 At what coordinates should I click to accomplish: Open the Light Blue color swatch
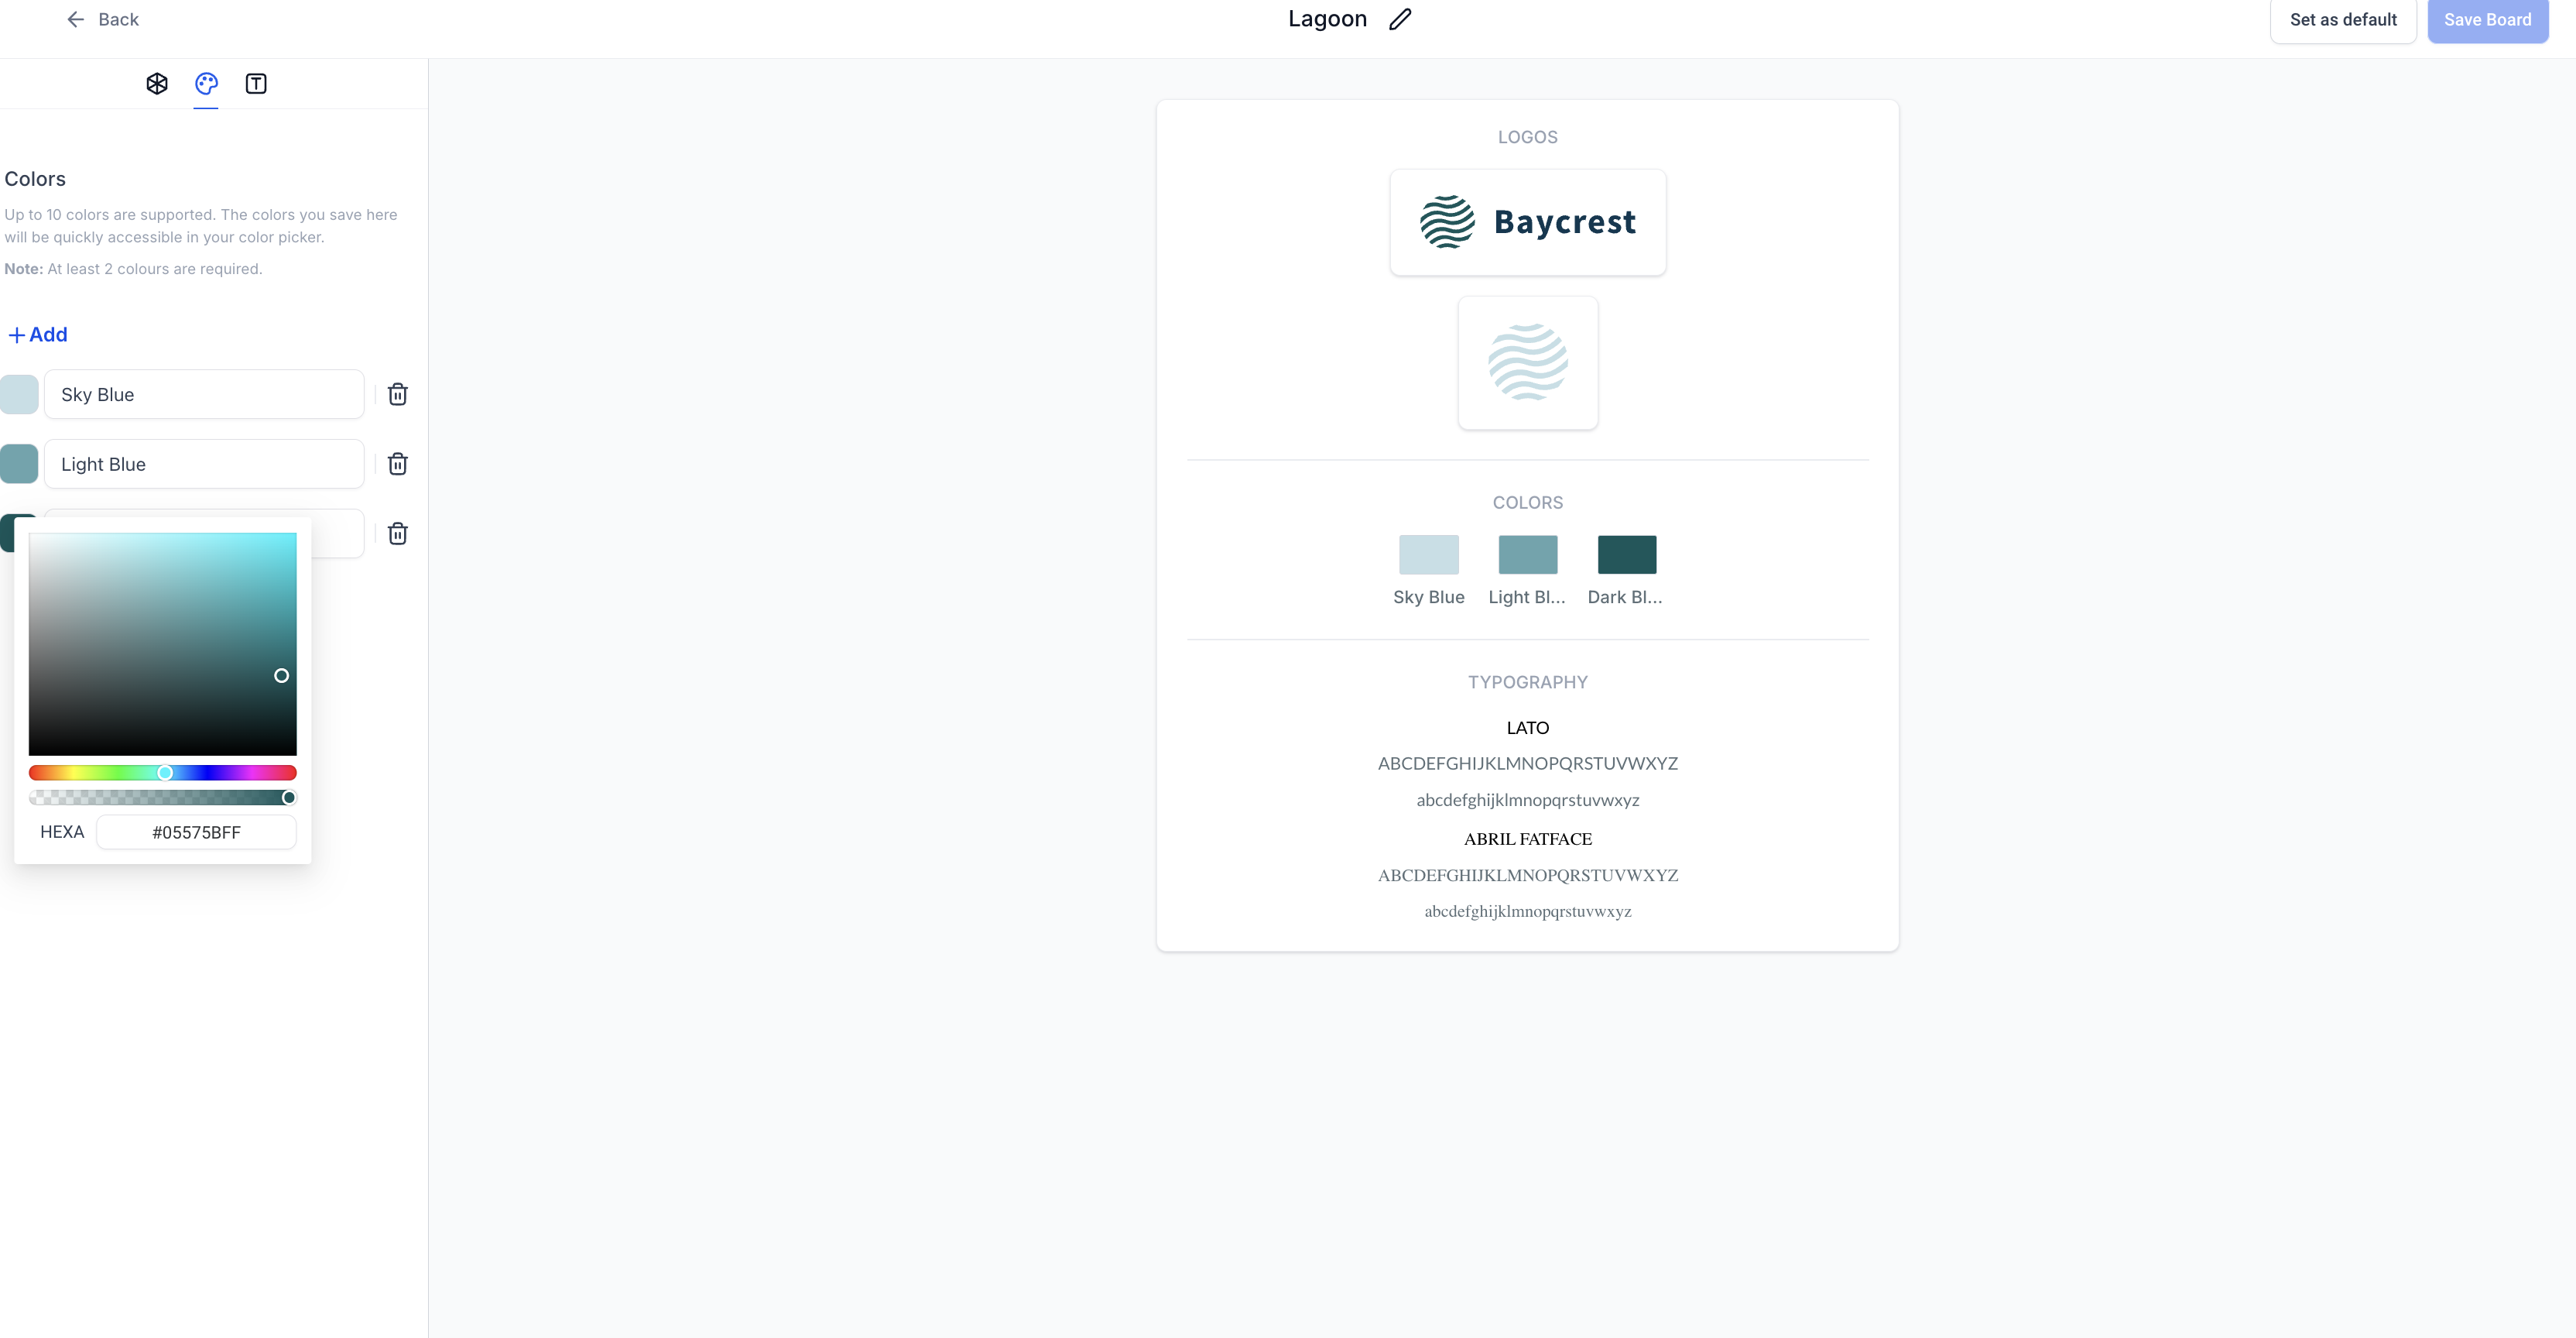[19, 464]
